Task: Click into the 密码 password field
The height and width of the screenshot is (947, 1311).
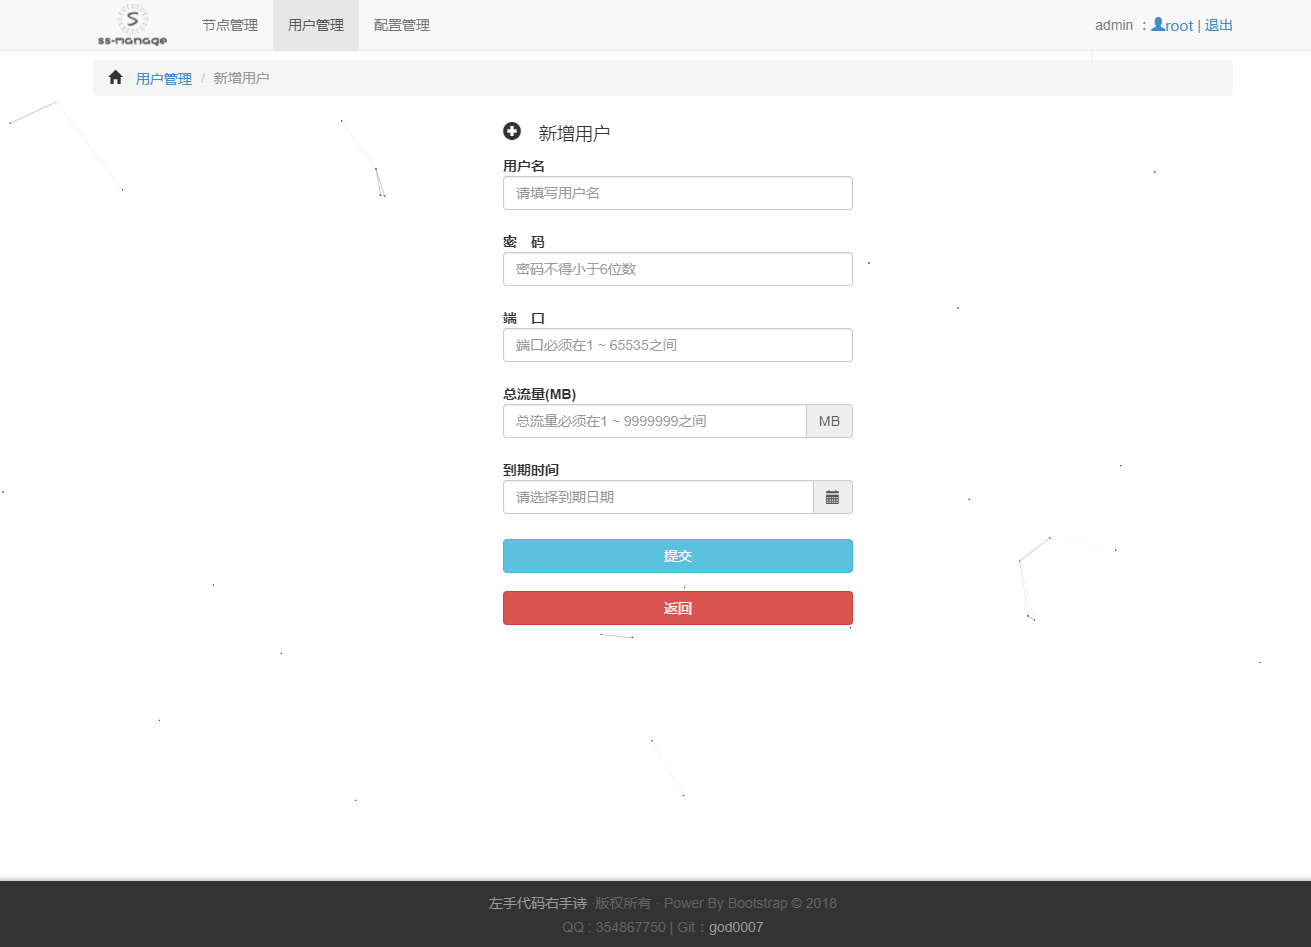Action: tap(677, 269)
